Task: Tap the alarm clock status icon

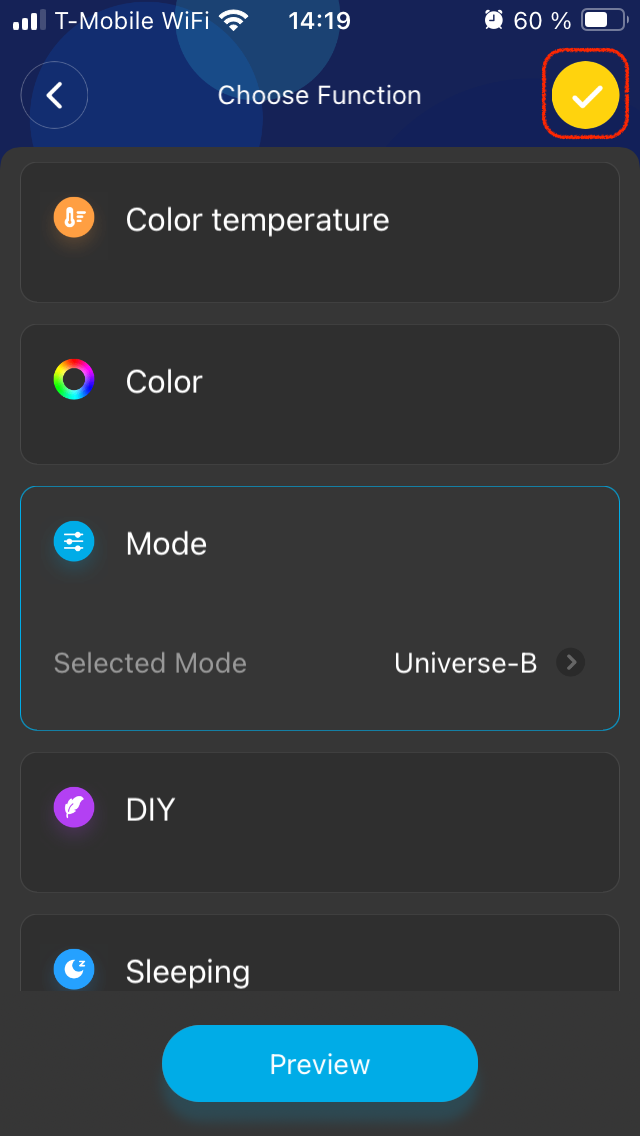Action: pos(493,20)
